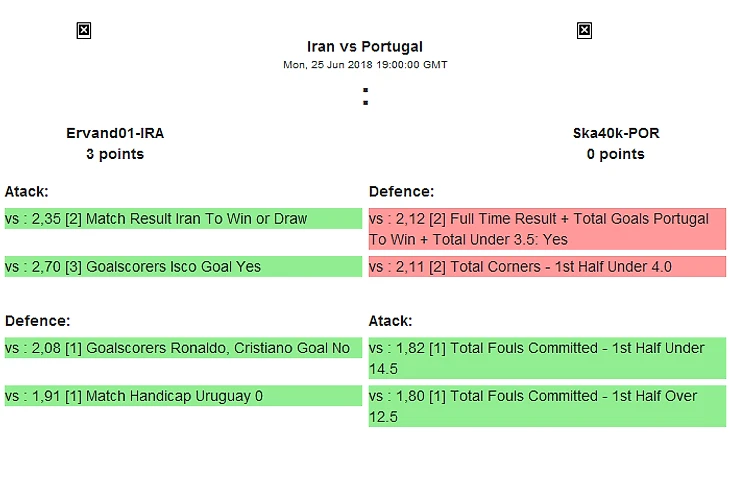
Task: Click the right Defence: heading
Action: click(x=402, y=191)
